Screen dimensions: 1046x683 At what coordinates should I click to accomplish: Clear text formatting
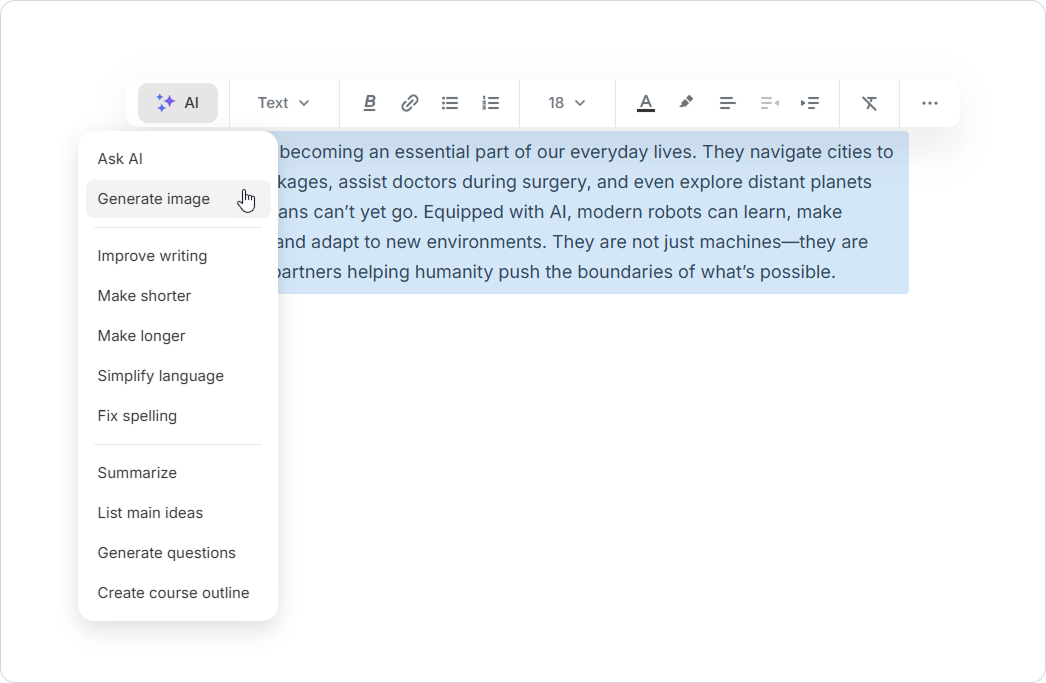870,103
